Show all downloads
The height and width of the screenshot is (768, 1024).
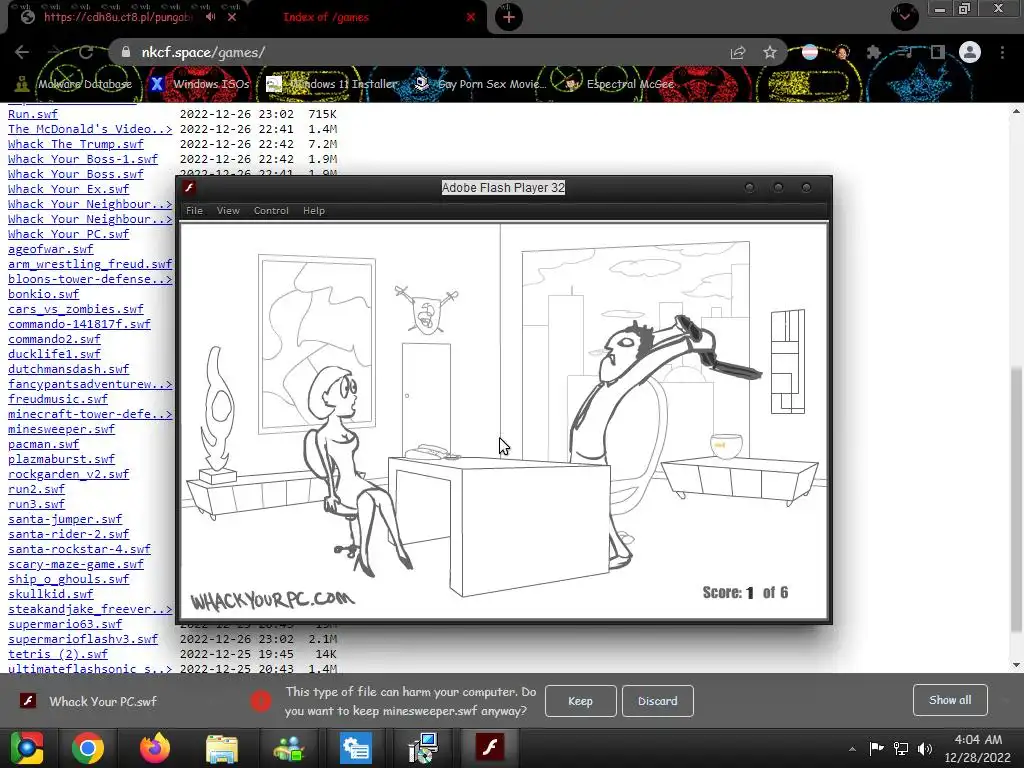click(x=950, y=700)
